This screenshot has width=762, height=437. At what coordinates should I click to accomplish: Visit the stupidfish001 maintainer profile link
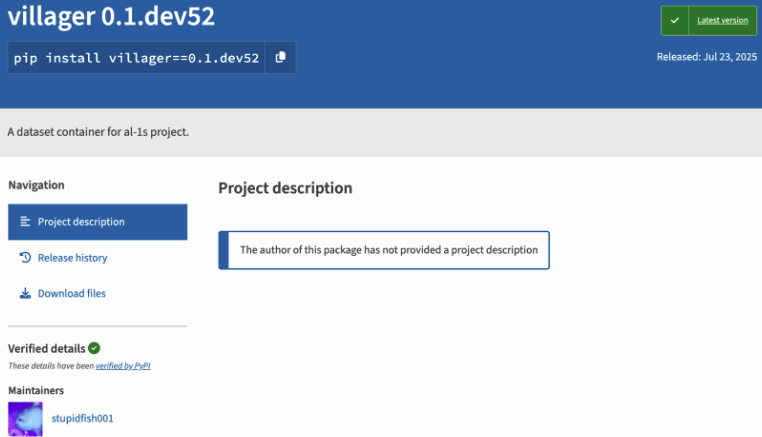click(x=82, y=418)
